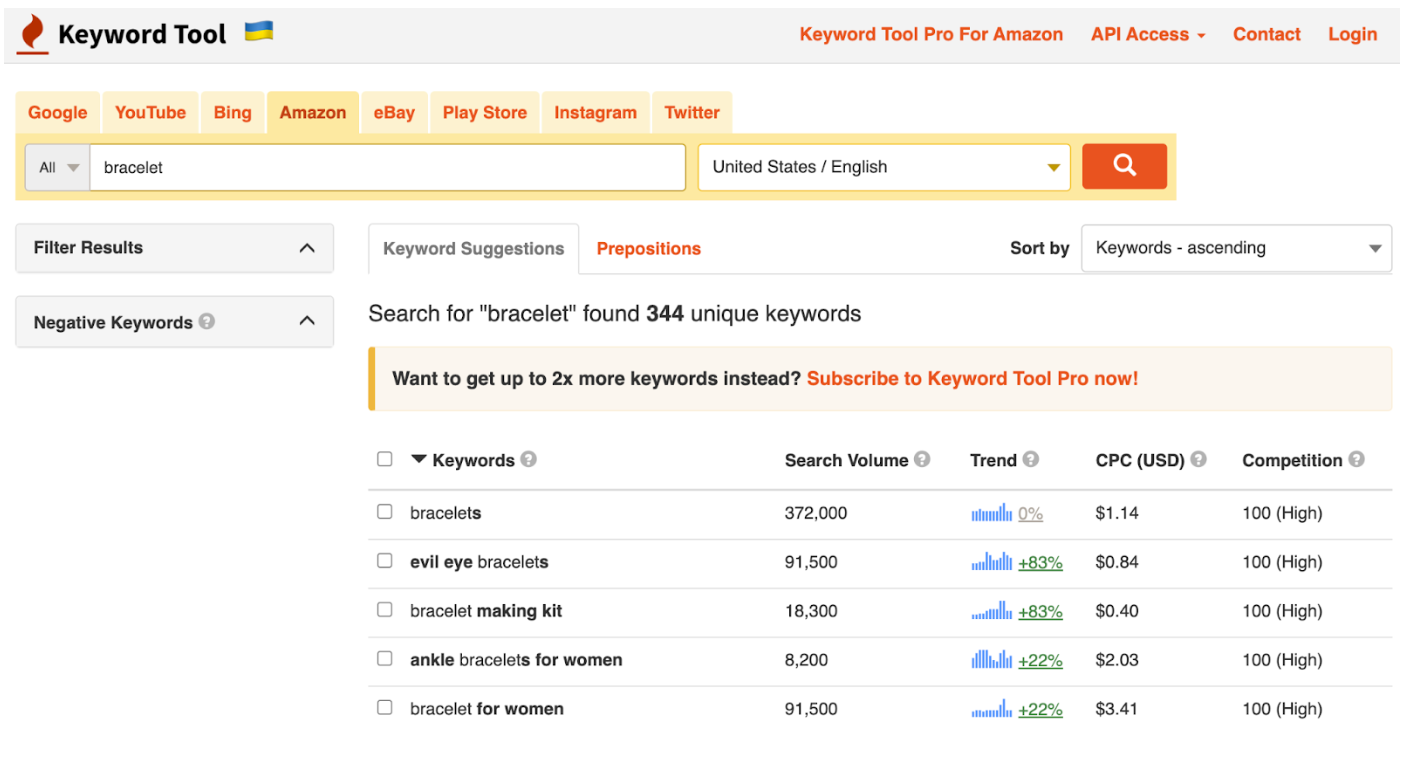
Task: Open the Keyword Suggestions tab
Action: tap(474, 249)
